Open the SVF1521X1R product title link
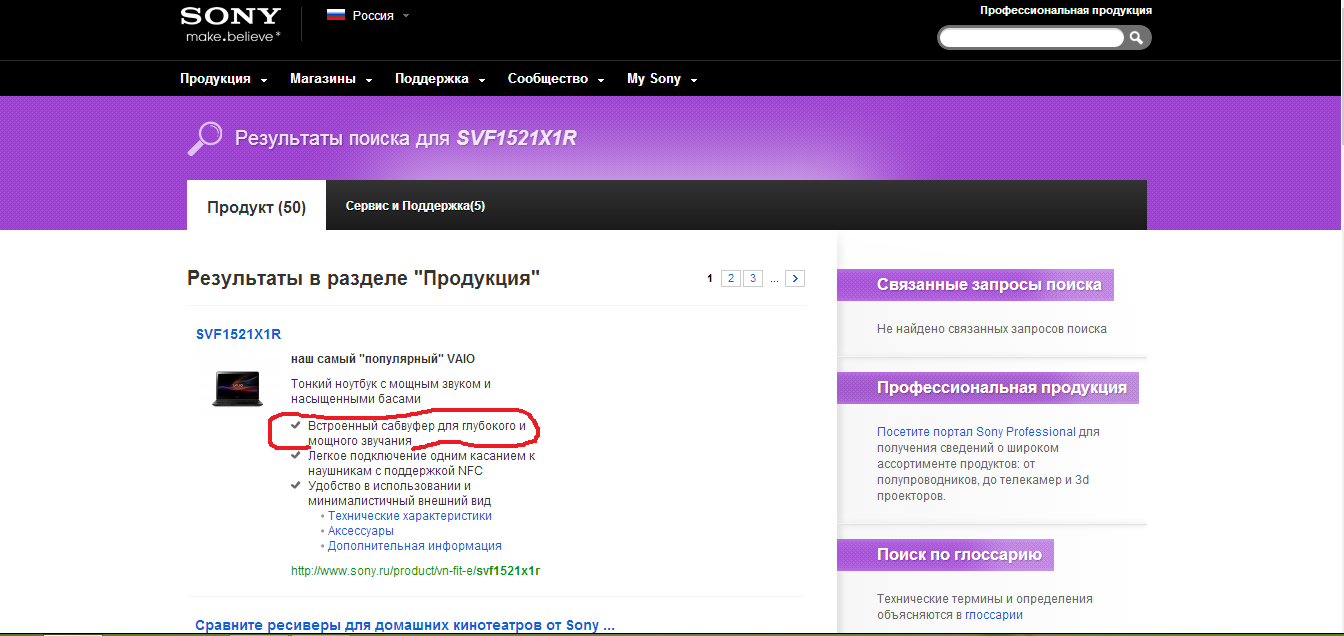This screenshot has width=1344, height=636. pyautogui.click(x=238, y=334)
